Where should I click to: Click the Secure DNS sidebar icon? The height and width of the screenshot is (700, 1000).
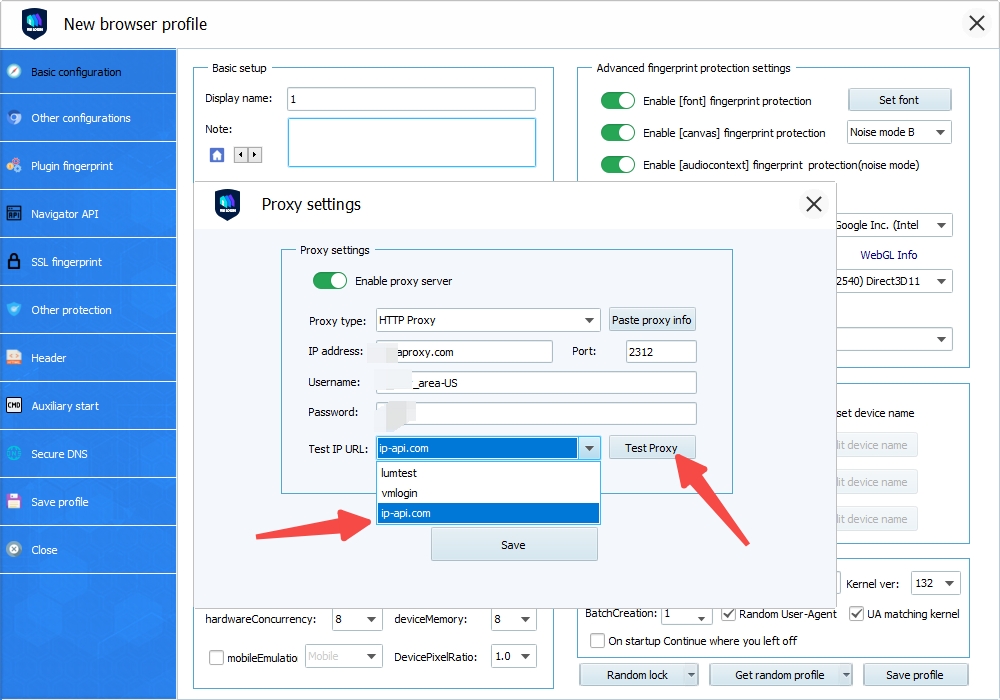click(x=14, y=454)
